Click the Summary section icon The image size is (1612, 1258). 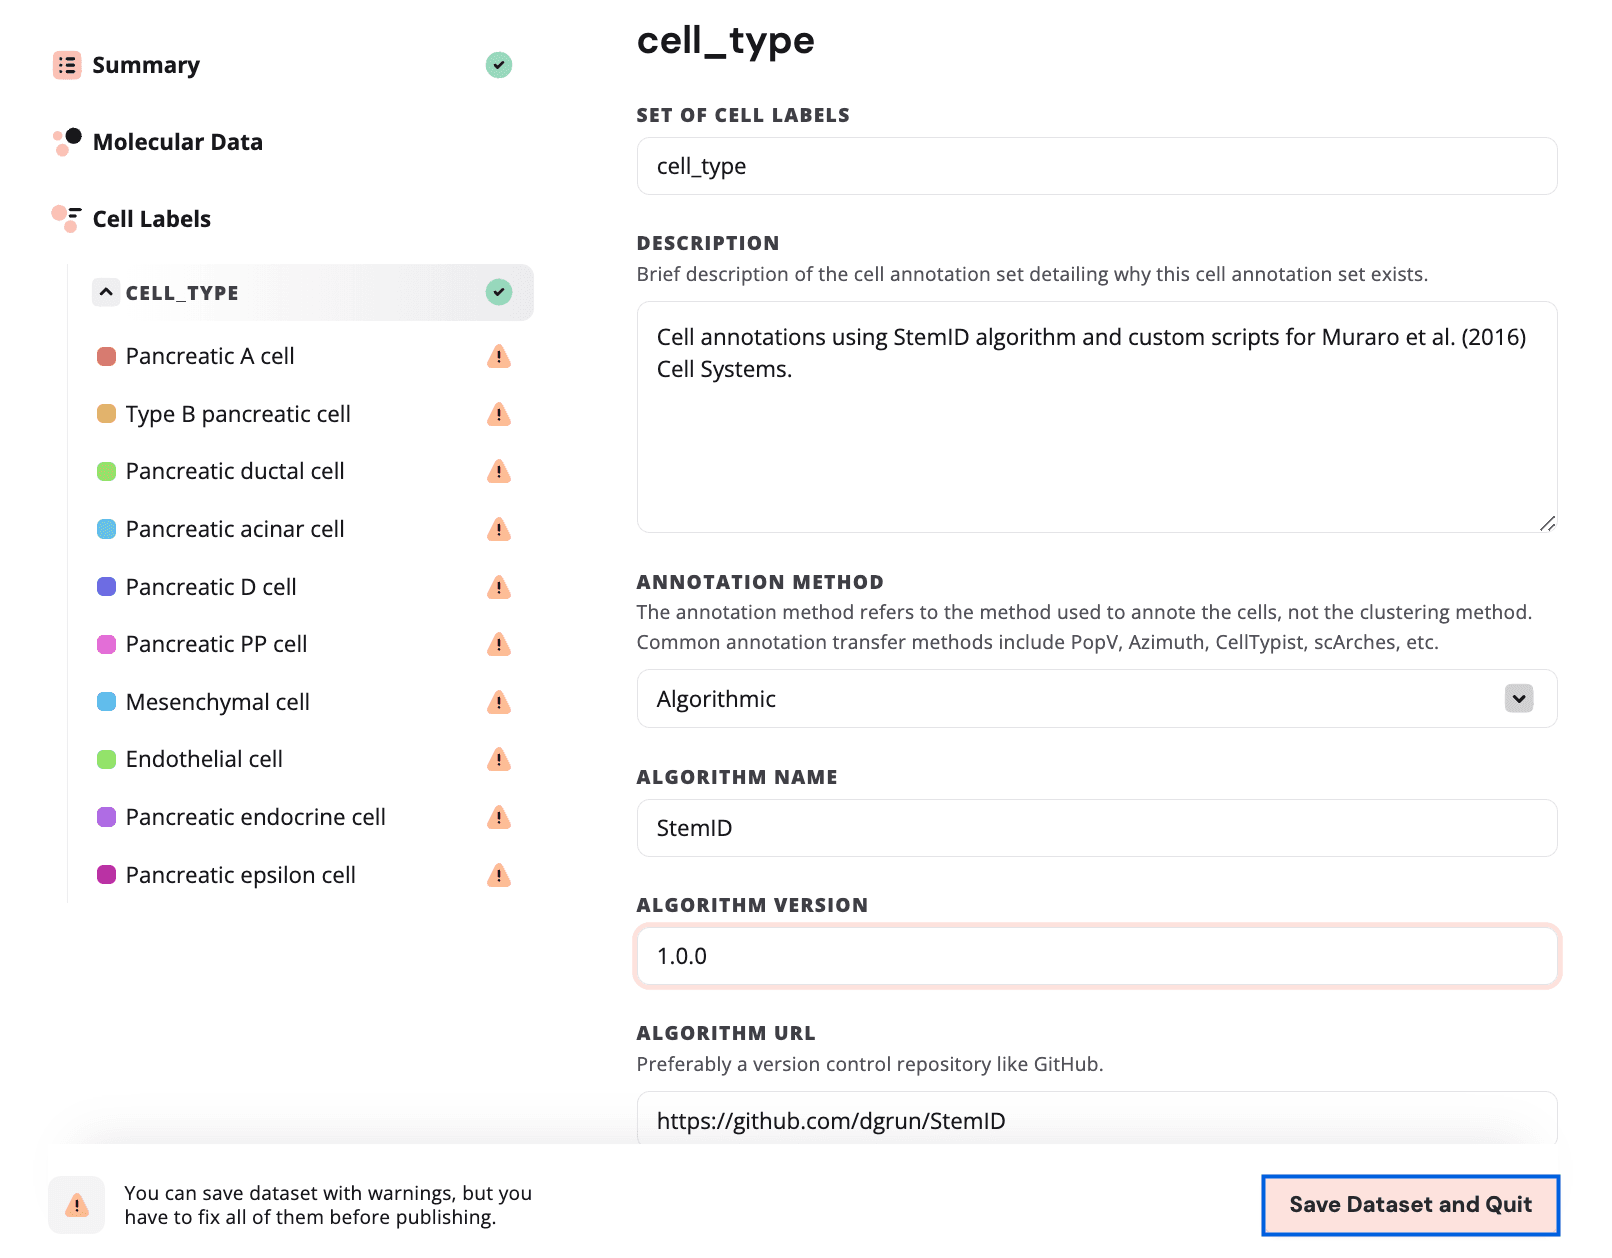point(66,64)
